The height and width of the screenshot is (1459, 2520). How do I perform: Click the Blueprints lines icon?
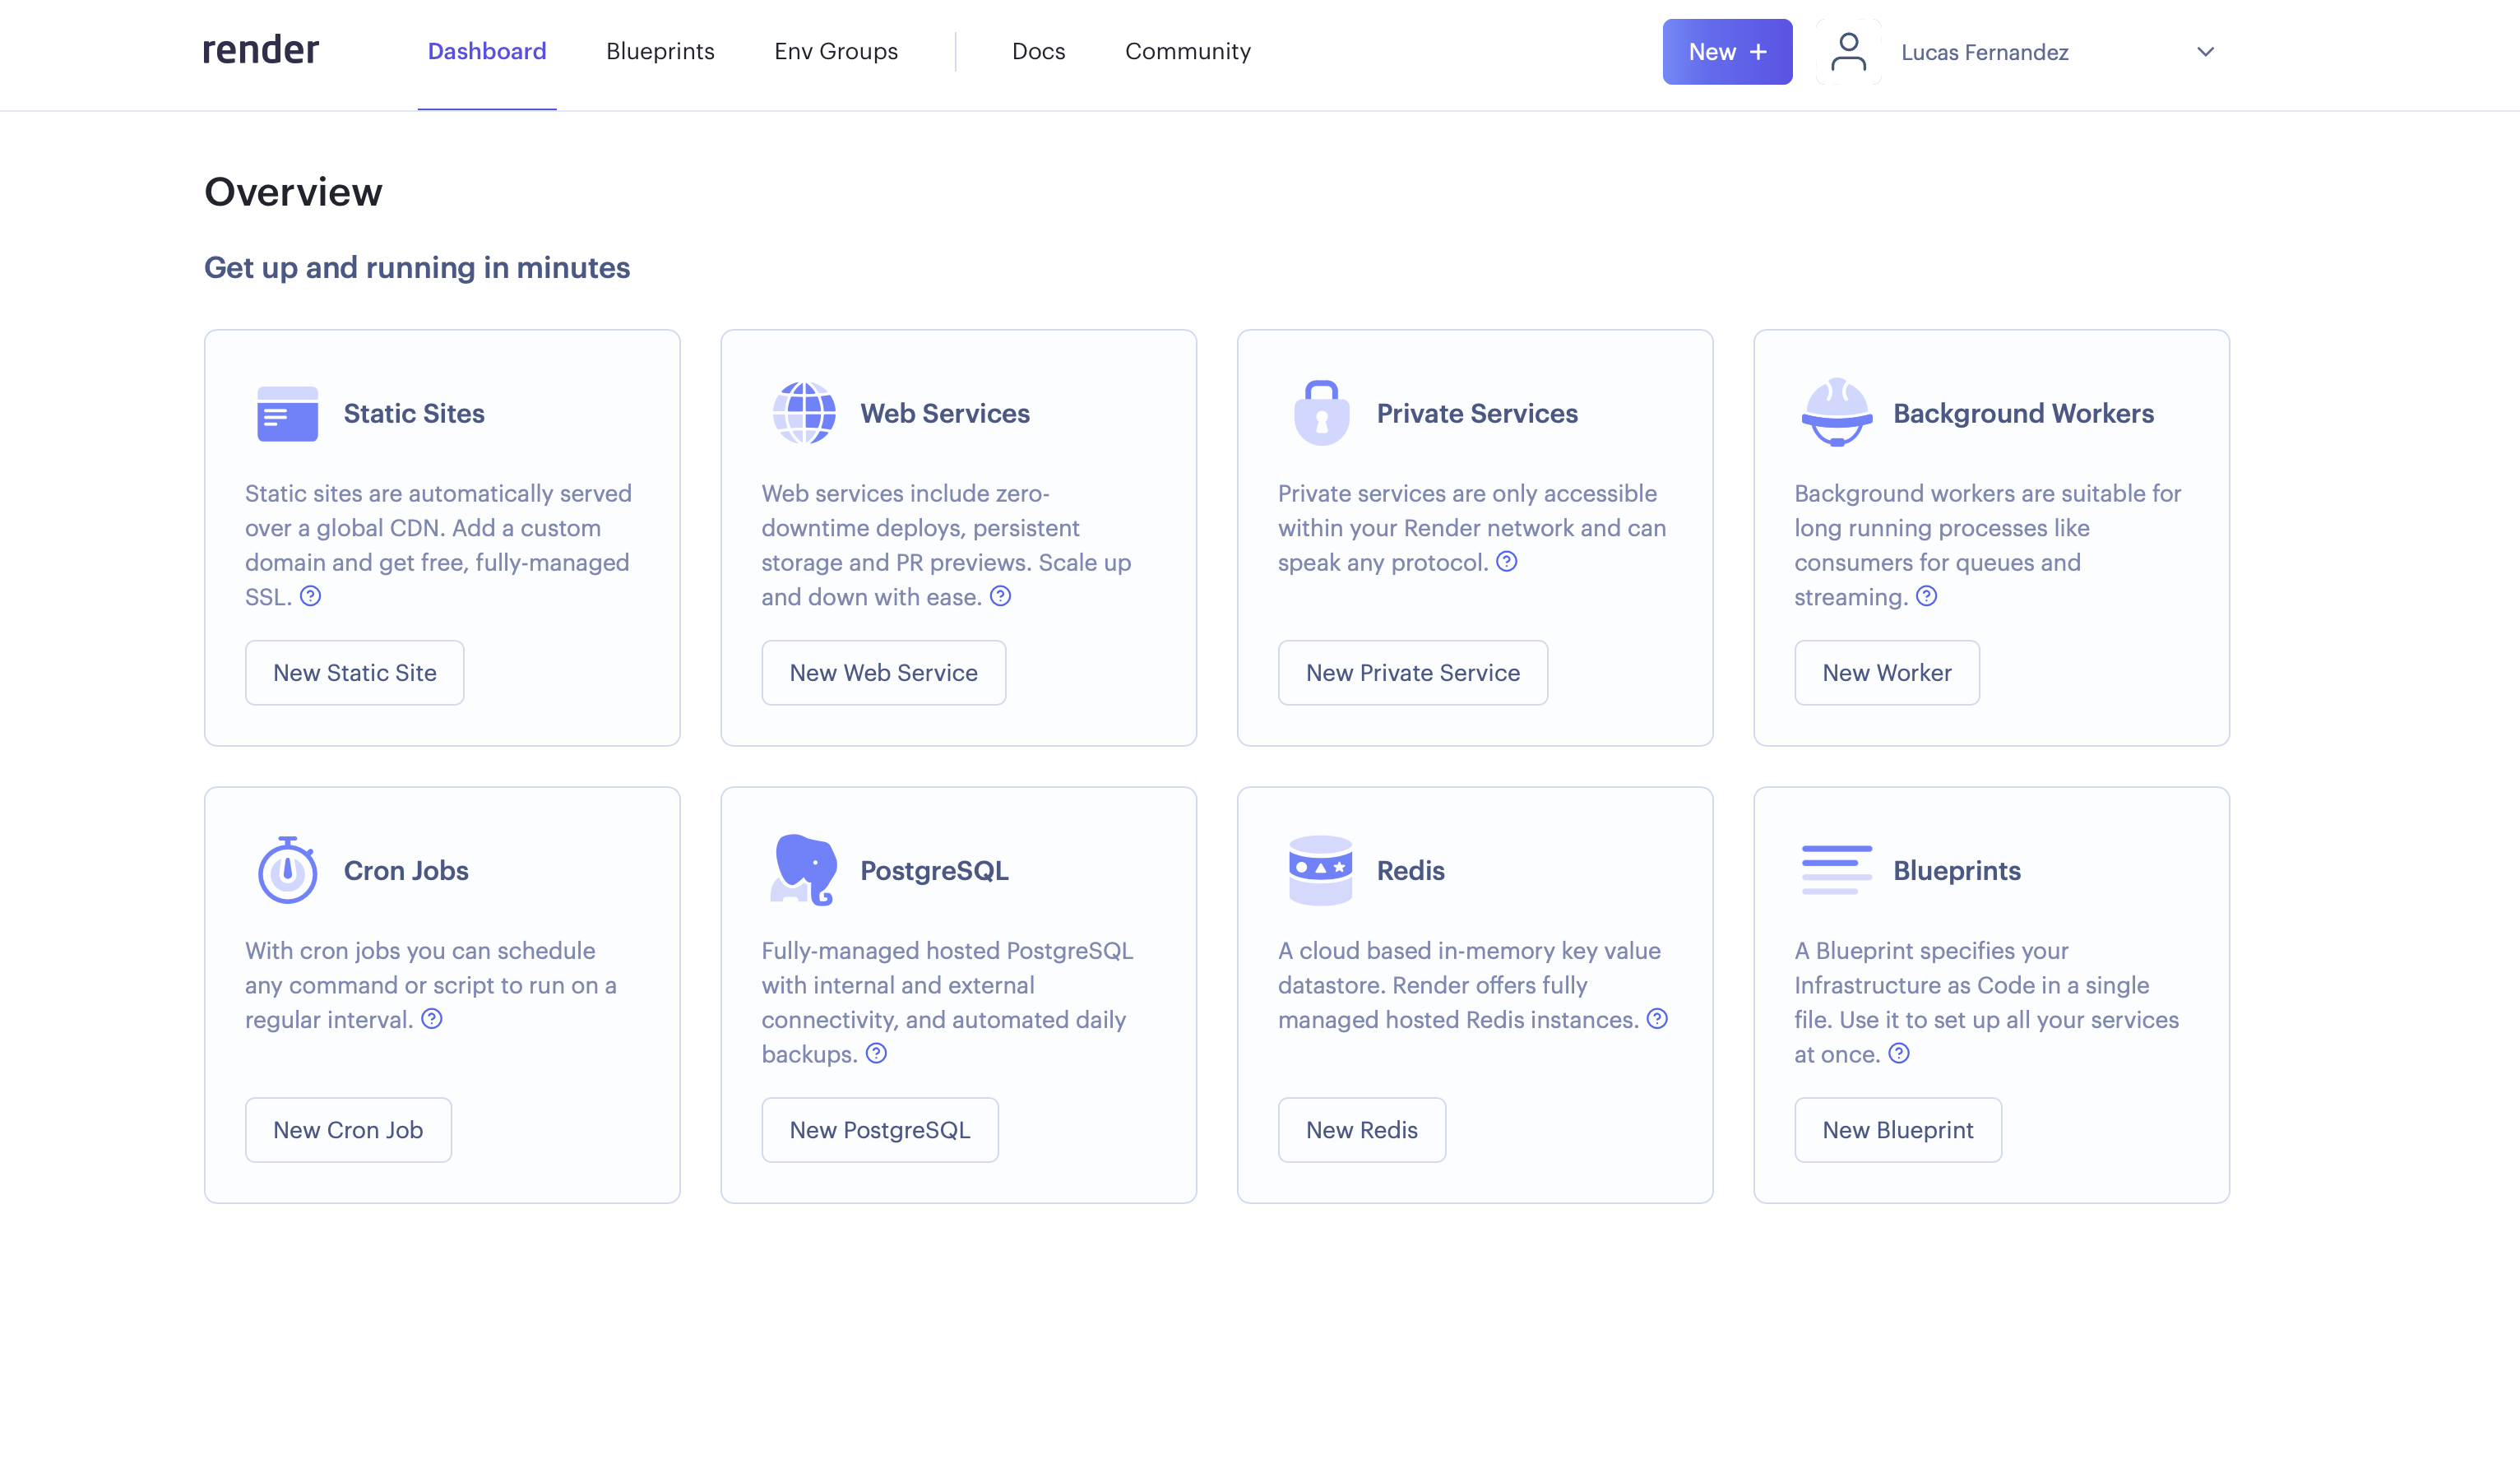pyautogui.click(x=1836, y=870)
